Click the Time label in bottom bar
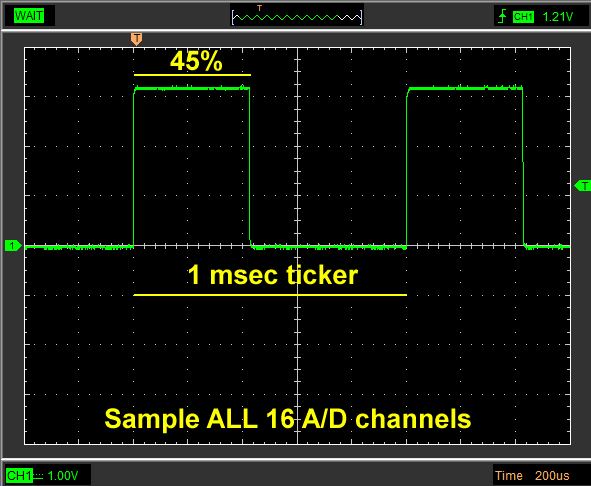 508,475
